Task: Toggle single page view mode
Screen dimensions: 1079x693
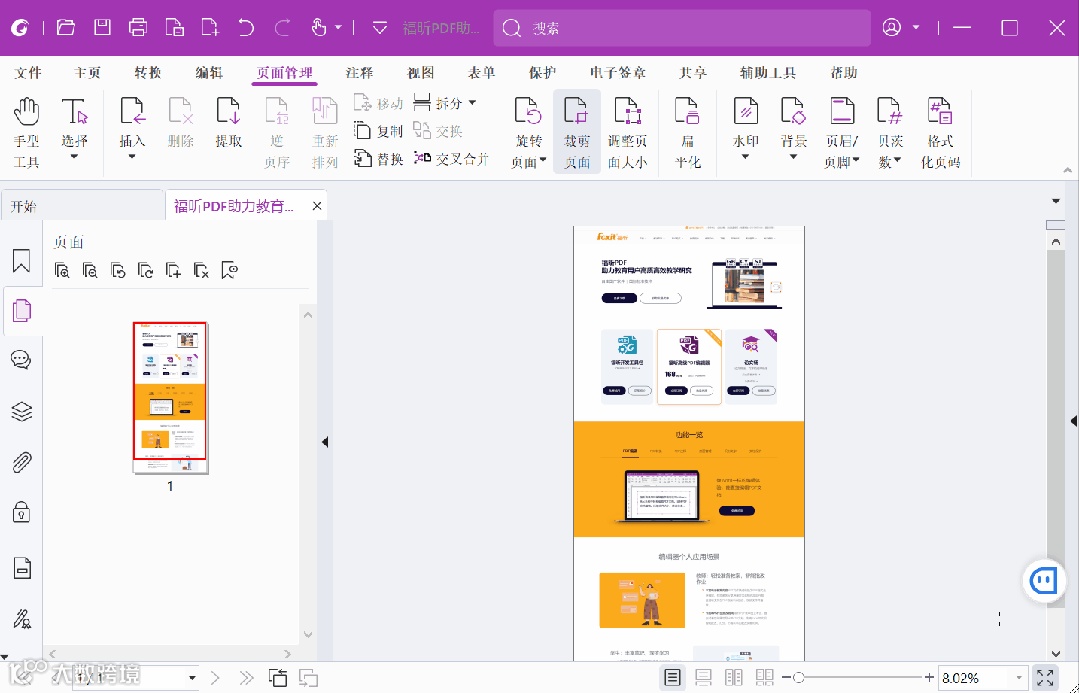Action: (x=672, y=678)
